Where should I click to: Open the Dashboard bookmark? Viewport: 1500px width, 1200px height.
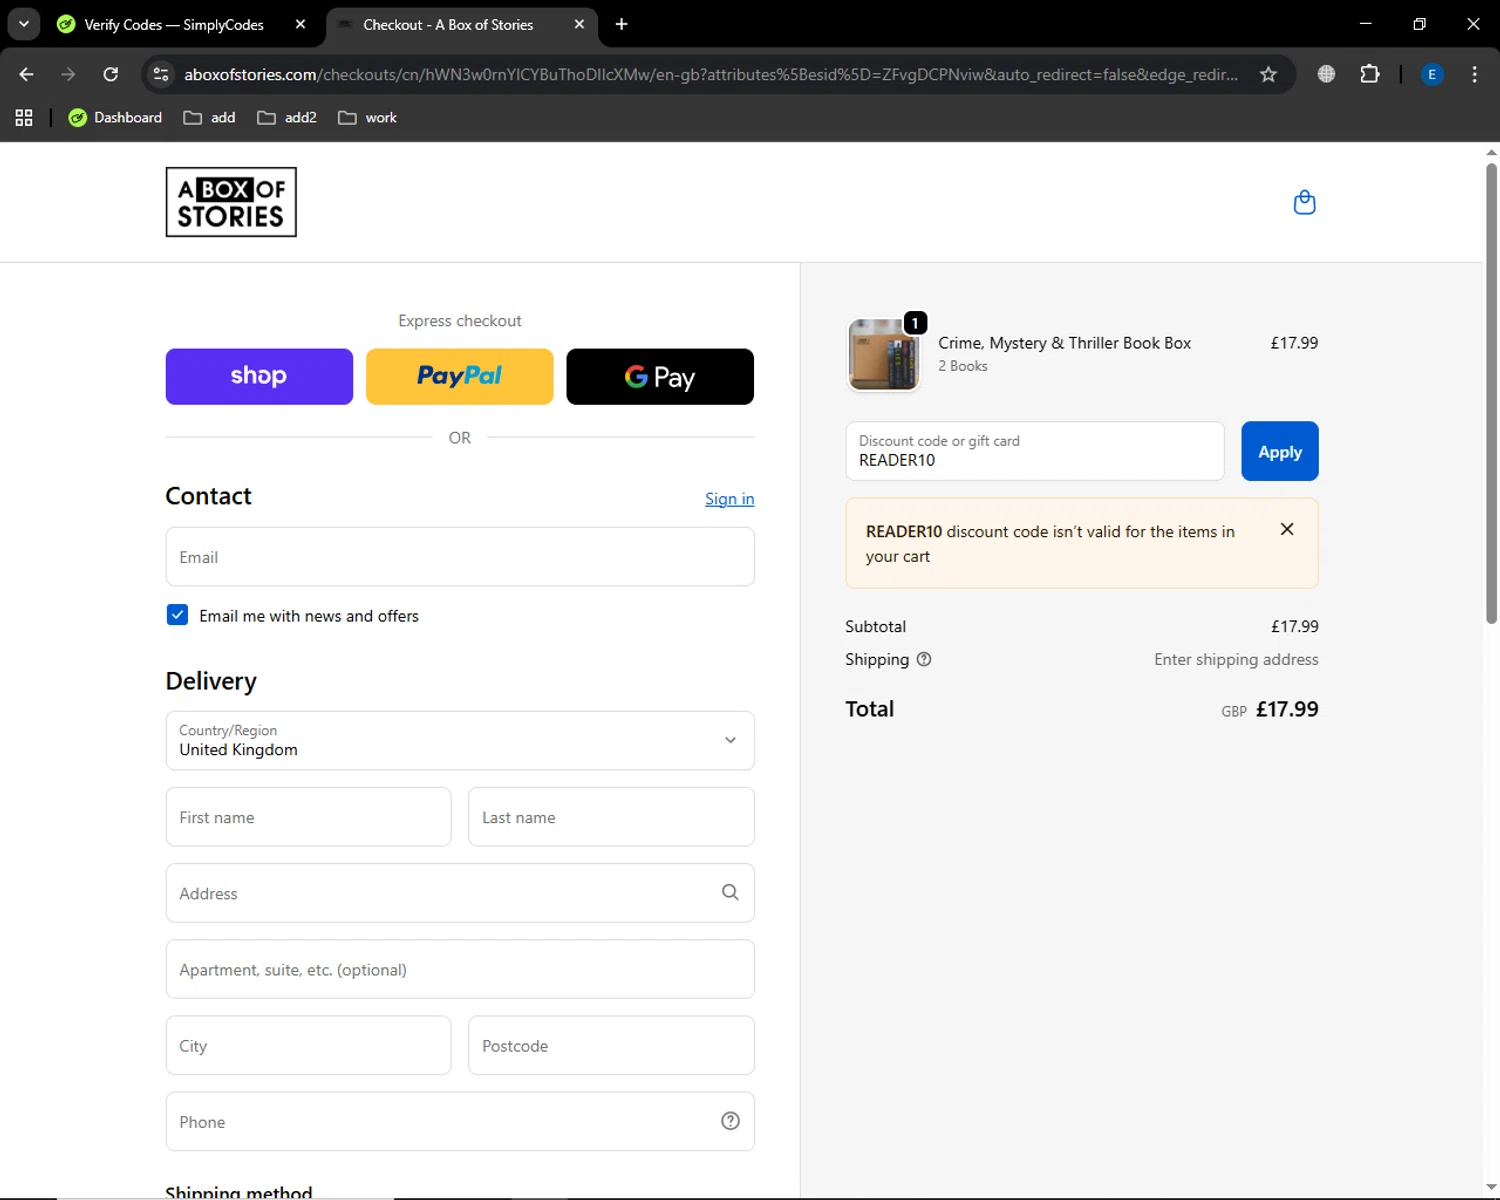point(115,118)
